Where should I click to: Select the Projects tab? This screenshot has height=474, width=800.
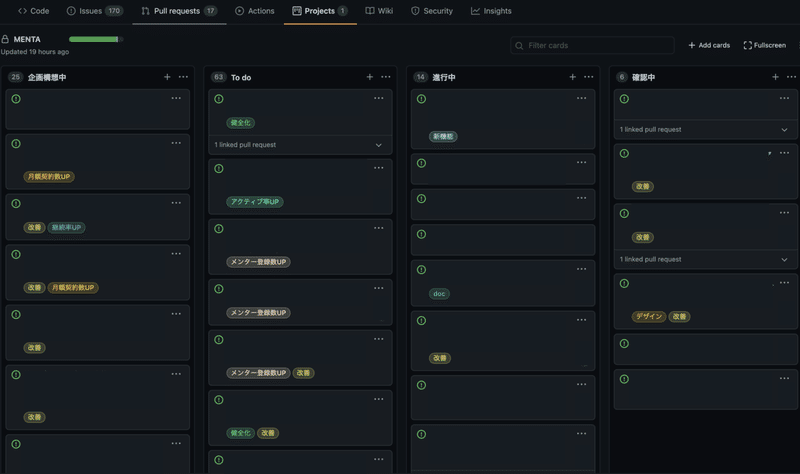(320, 11)
